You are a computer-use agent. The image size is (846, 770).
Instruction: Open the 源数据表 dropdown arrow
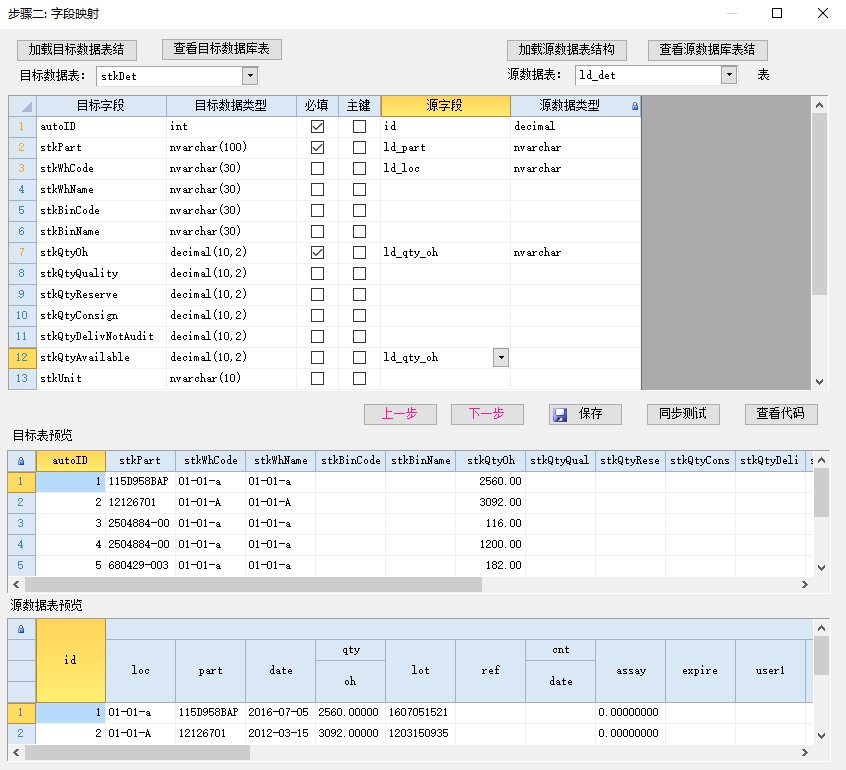(x=729, y=74)
